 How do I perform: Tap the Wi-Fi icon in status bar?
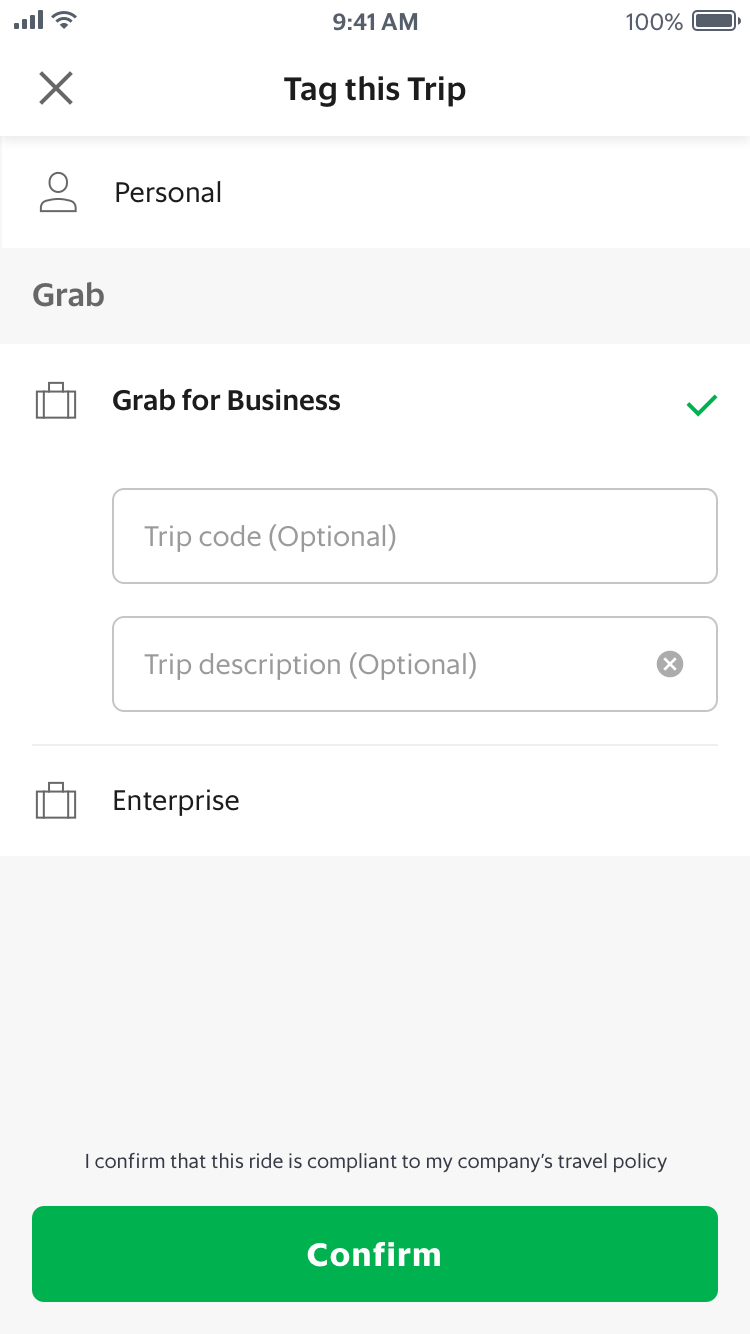point(65,20)
